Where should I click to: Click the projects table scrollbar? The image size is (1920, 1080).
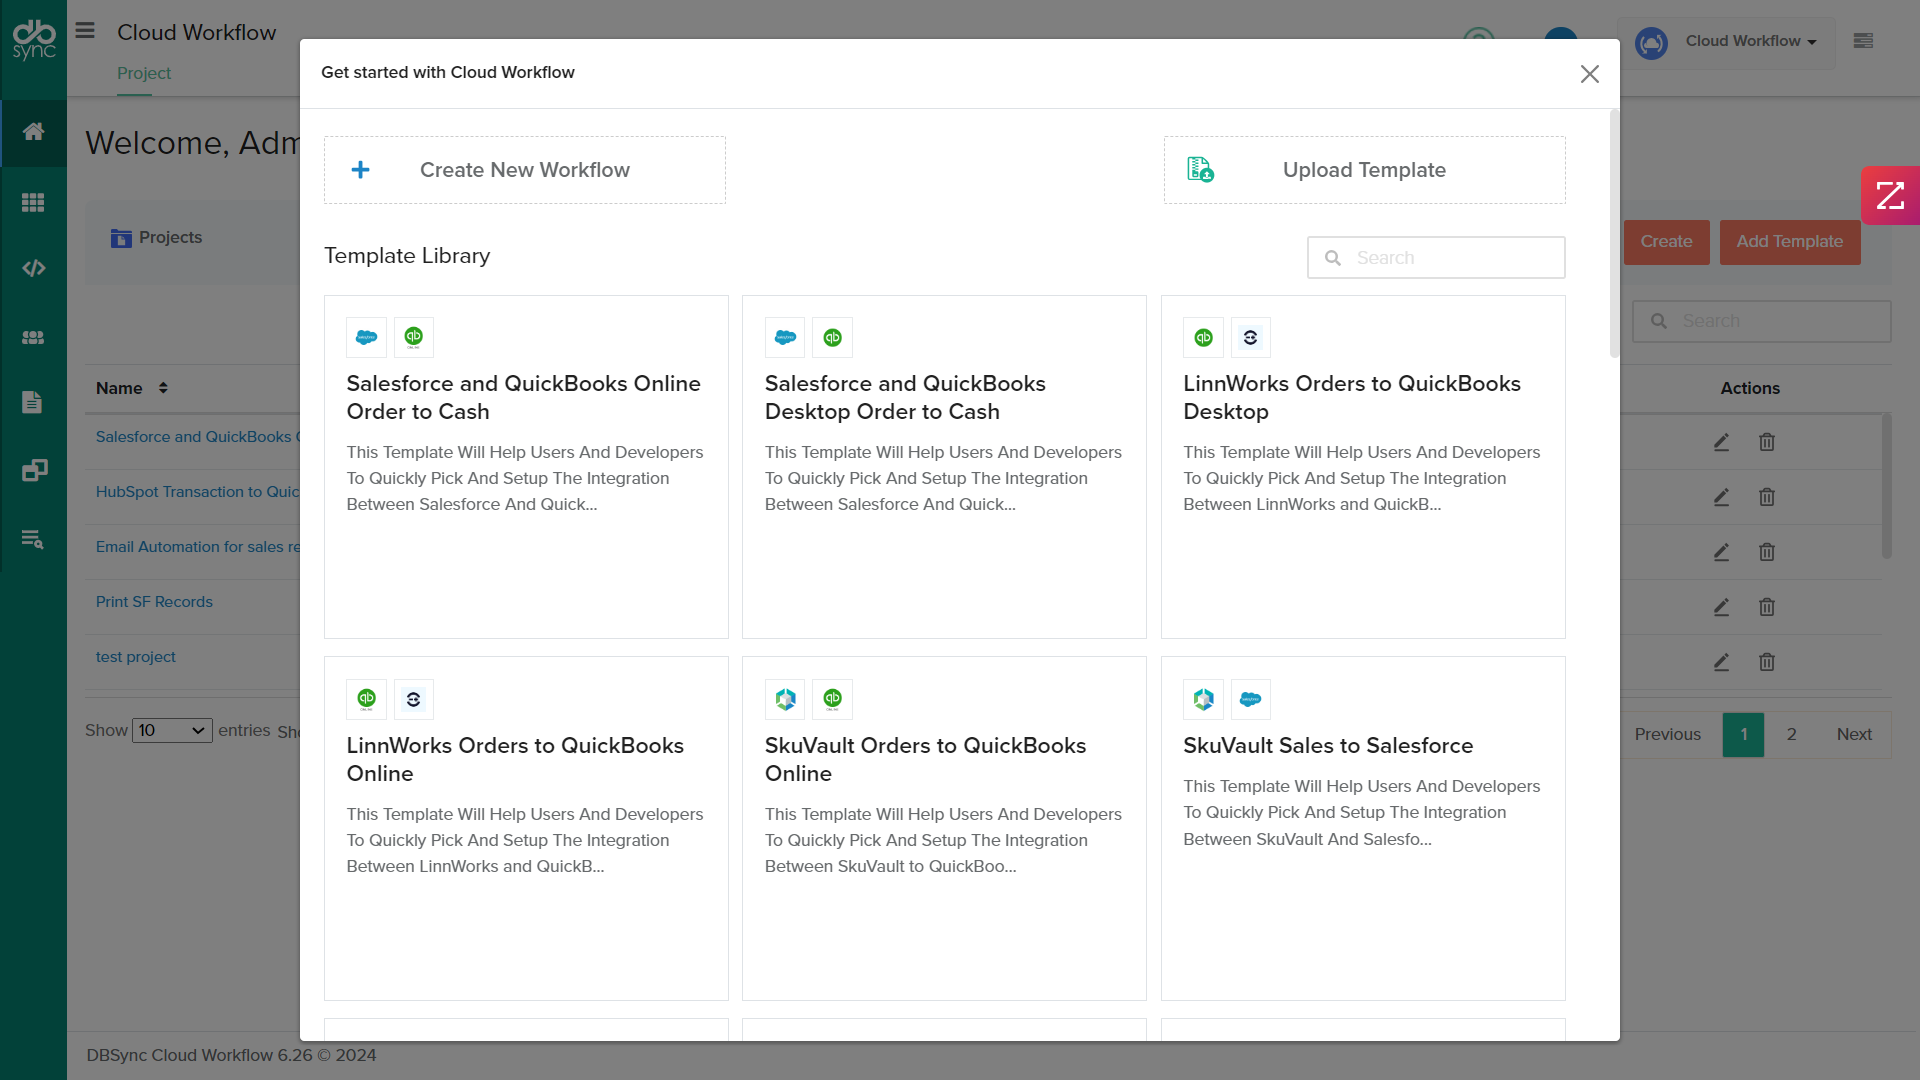pos(1886,486)
